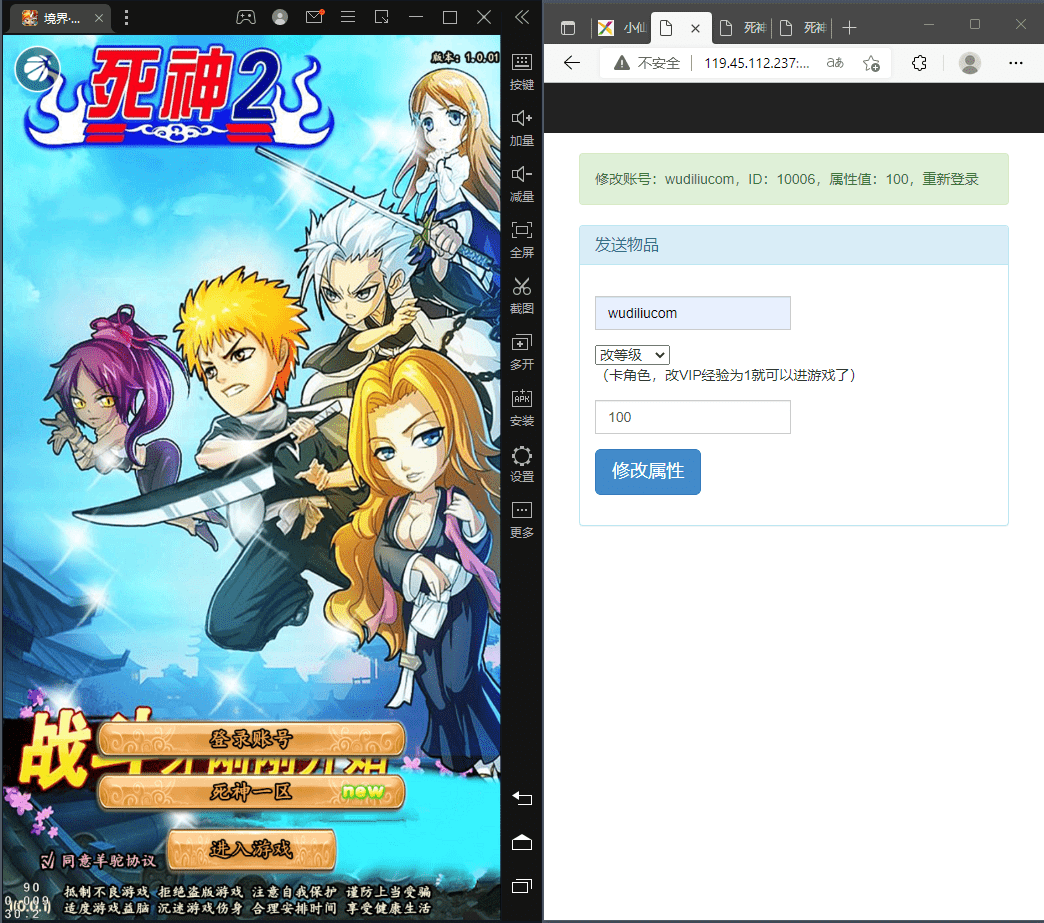The image size is (1044, 923).
Task: Open browser settings ellipsis menu
Action: 1015,63
